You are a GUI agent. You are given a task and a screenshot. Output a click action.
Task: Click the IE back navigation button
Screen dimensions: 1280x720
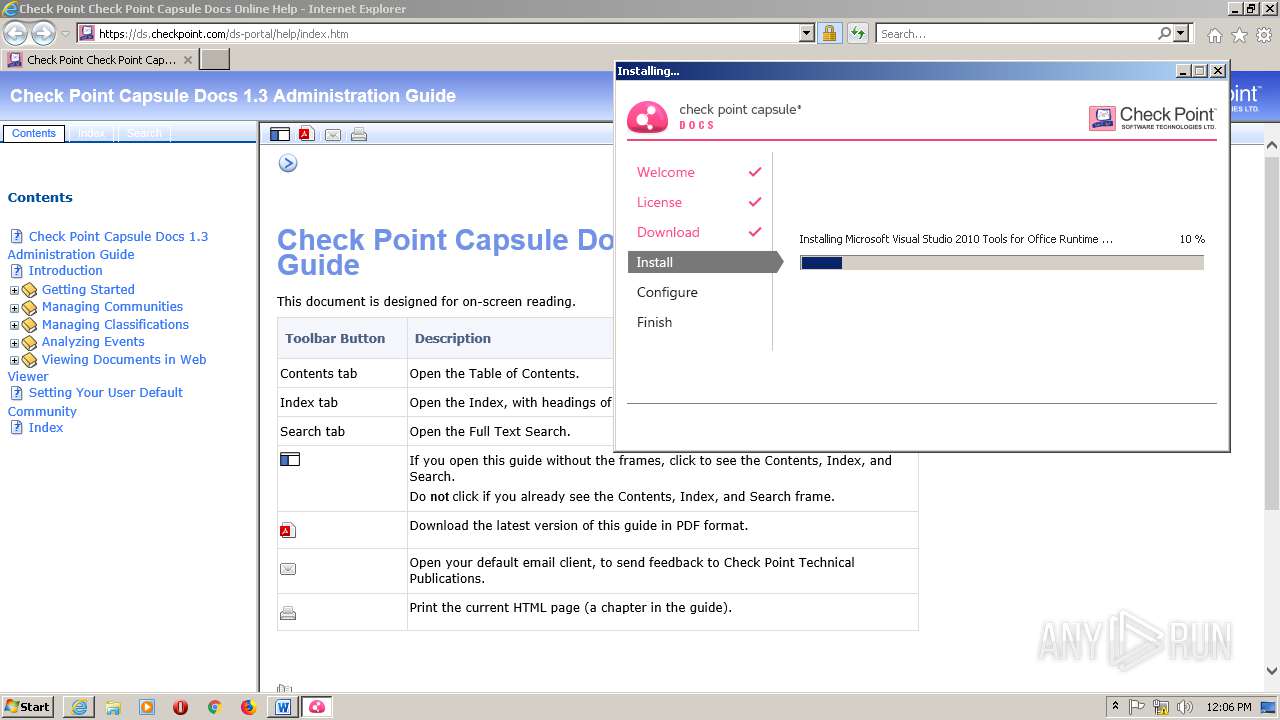(16, 33)
